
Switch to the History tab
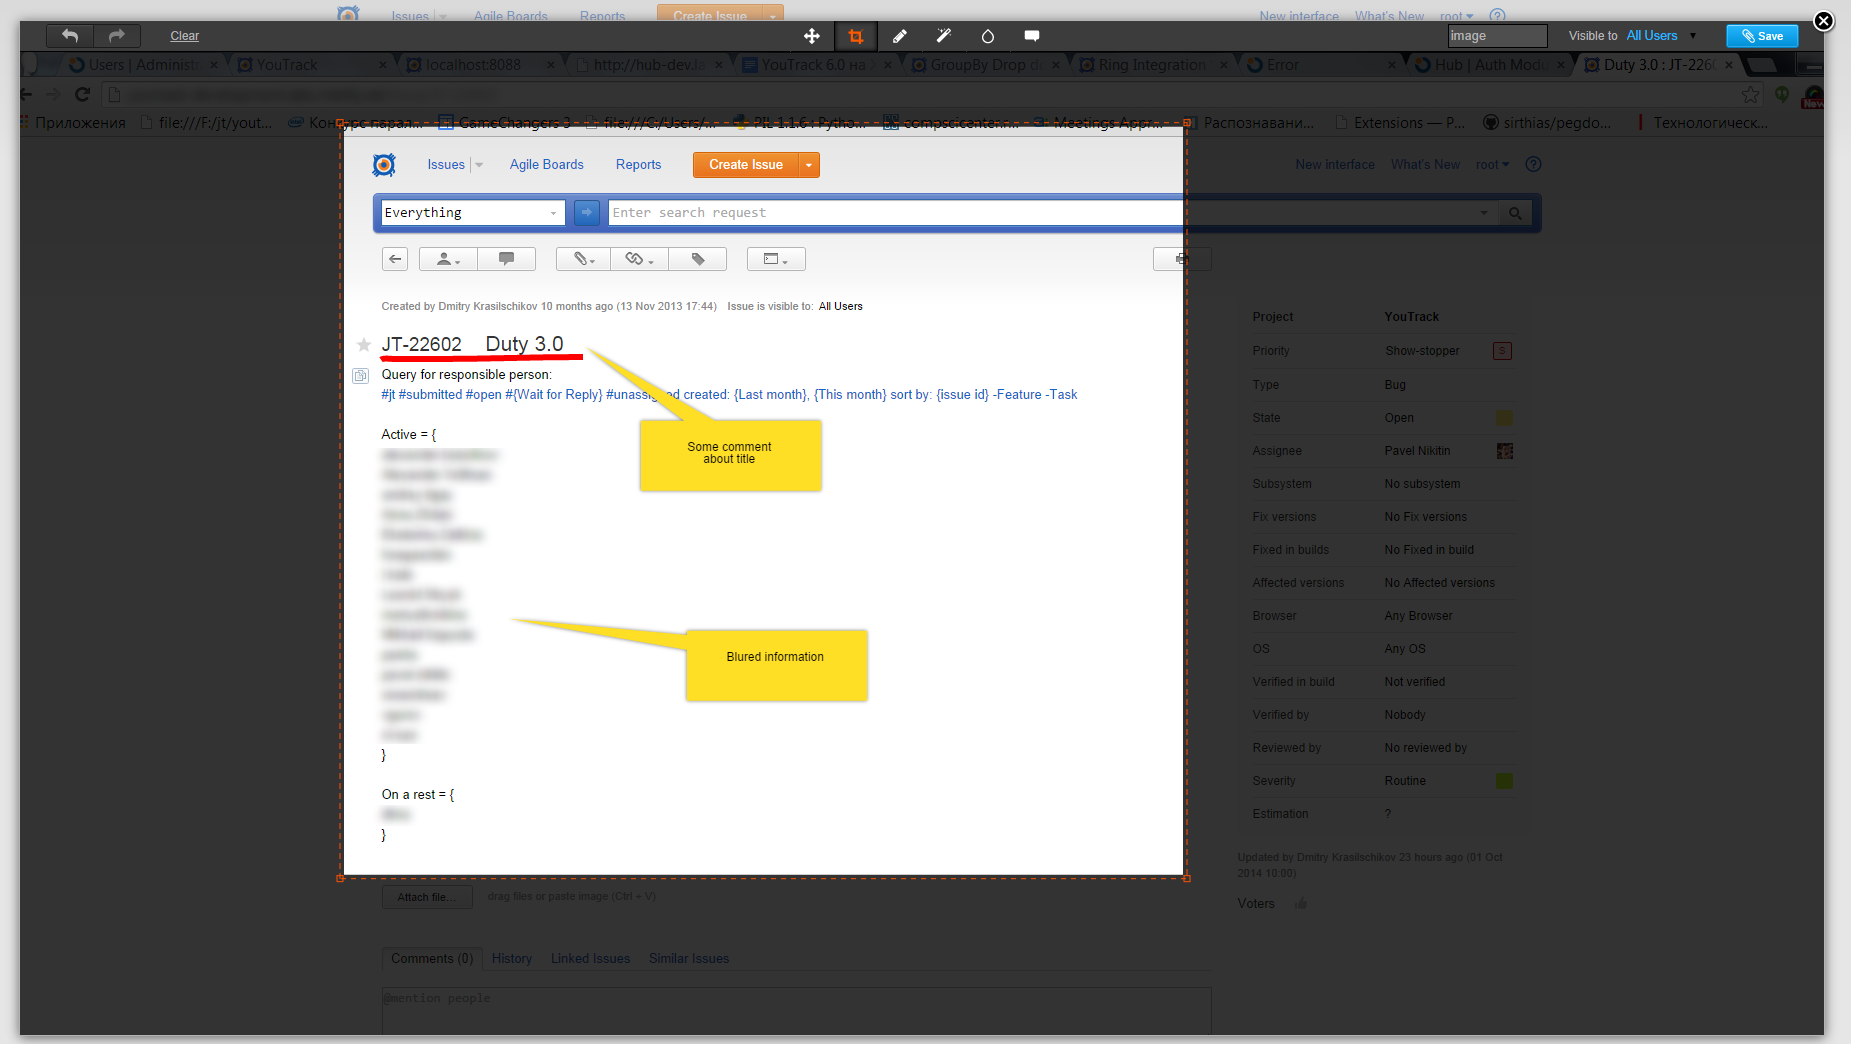512,959
